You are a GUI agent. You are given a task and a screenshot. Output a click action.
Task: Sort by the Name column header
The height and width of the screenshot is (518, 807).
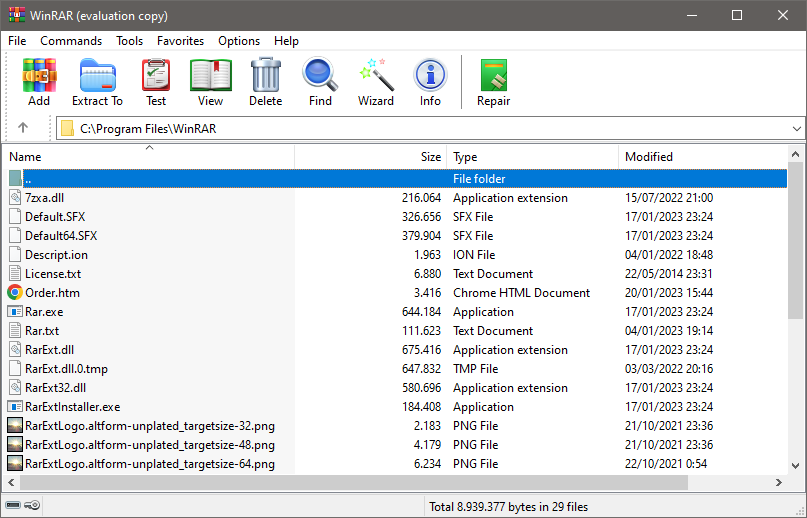[x=149, y=157]
